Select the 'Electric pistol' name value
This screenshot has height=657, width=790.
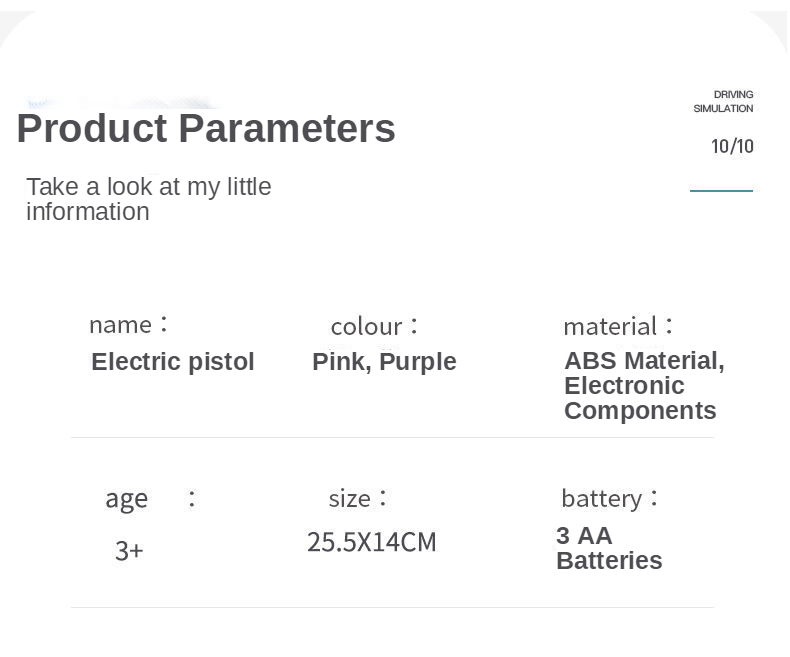173,362
